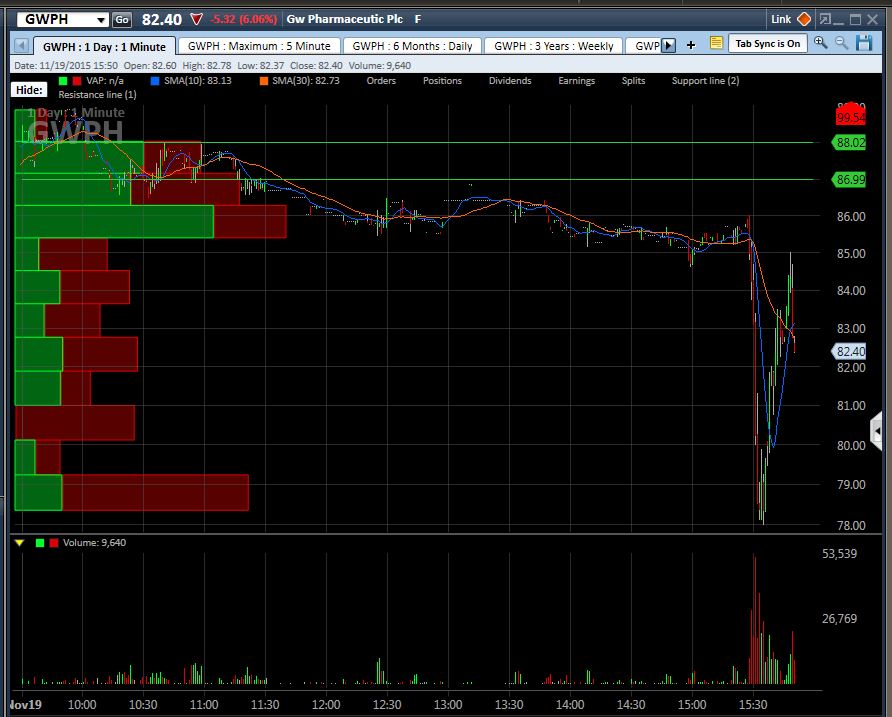
Task: Collapse the Volume panel with yellow triangle
Action: pos(20,543)
